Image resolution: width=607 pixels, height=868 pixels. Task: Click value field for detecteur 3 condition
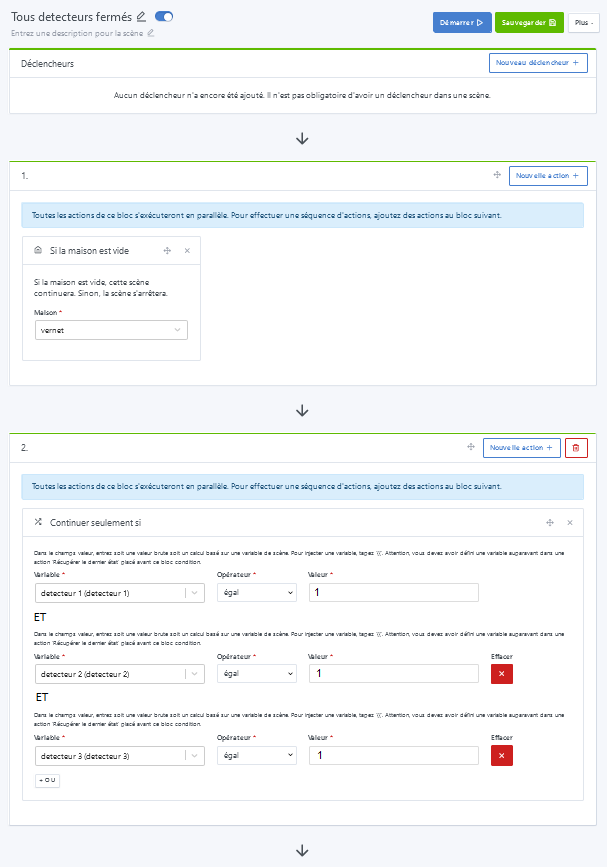pyautogui.click(x=393, y=755)
